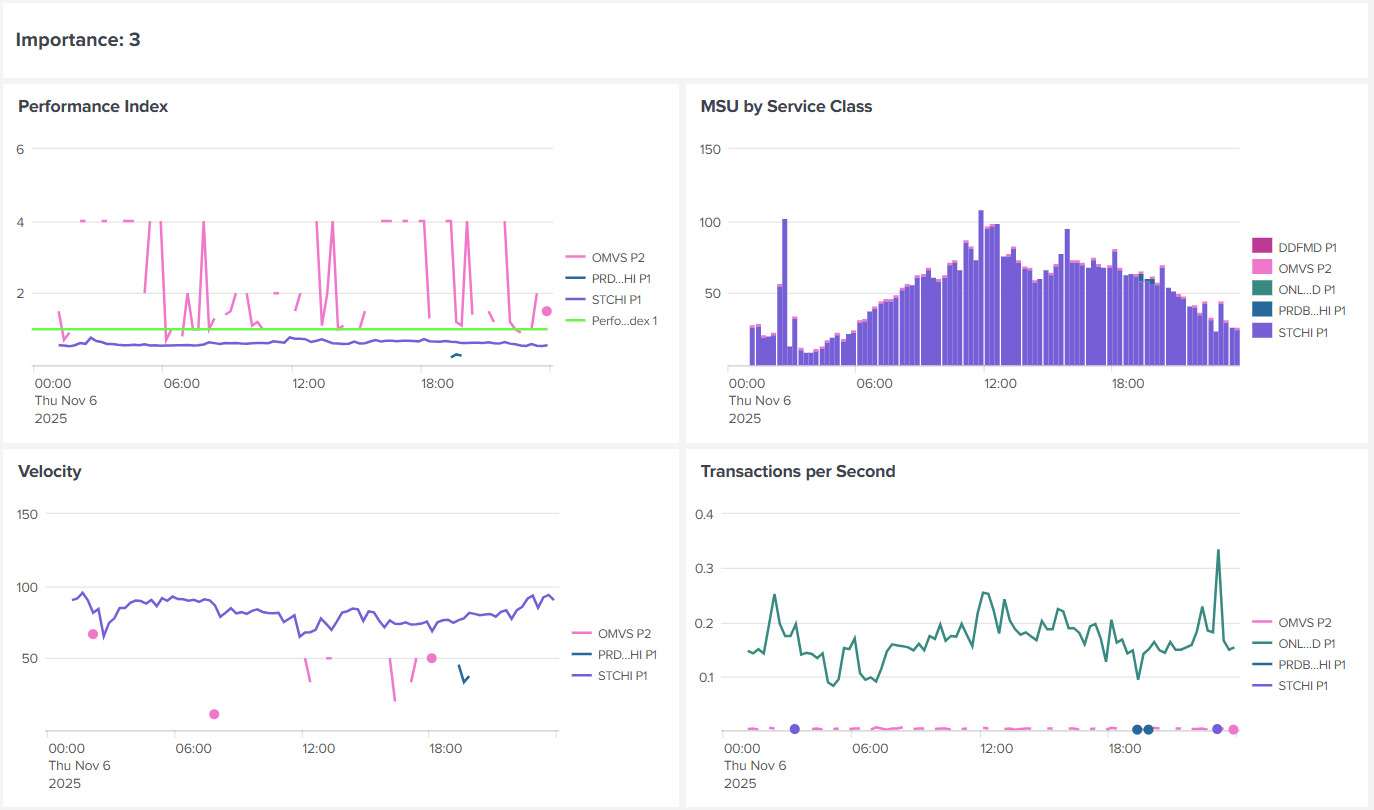Screen dimensions: 1374x810
Task: Click the highest green peak in Transactions chart
Action: 1218,550
